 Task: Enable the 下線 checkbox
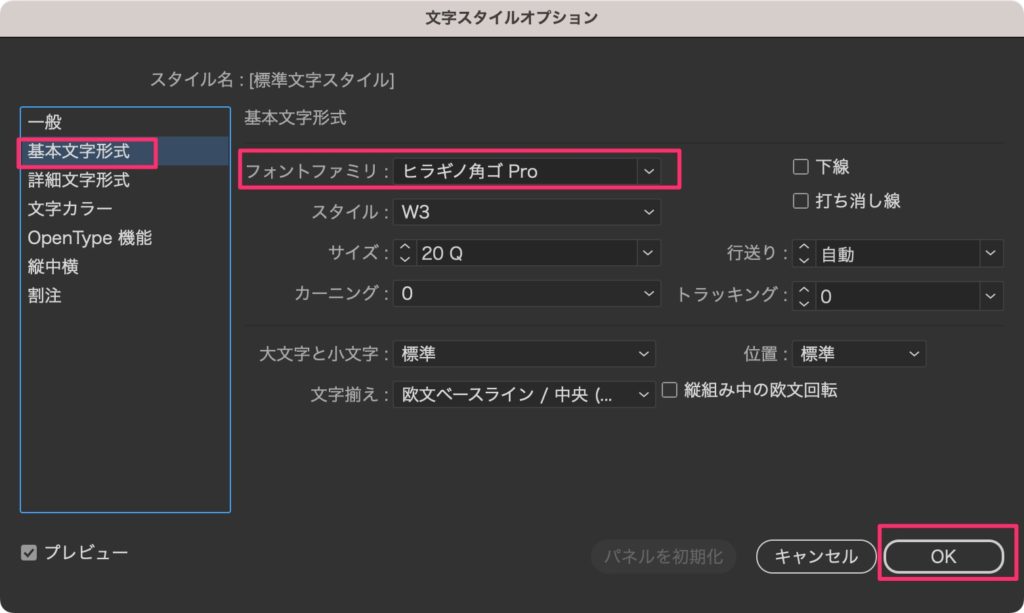pos(801,168)
